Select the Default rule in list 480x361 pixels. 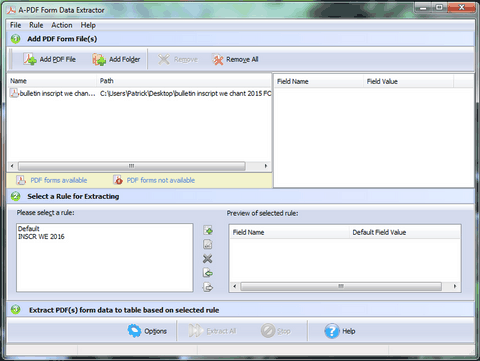point(29,229)
